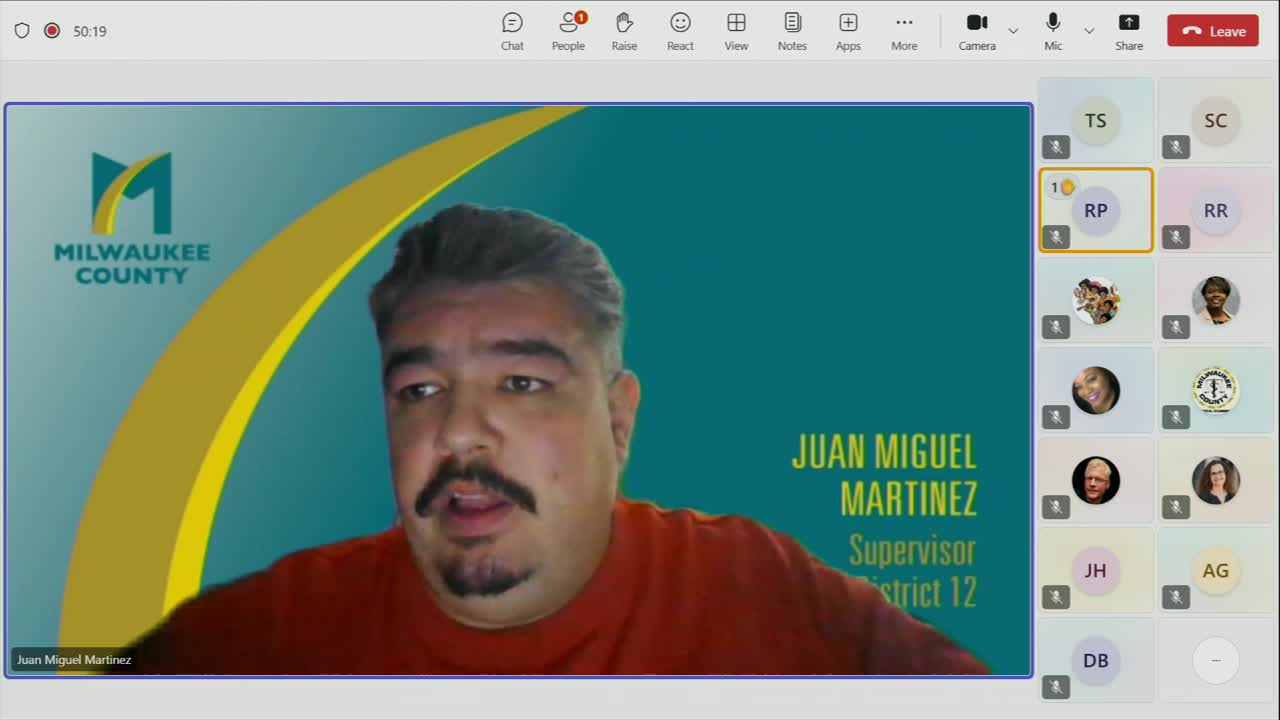
Task: Toggle the Camera on or off
Action: tap(977, 31)
